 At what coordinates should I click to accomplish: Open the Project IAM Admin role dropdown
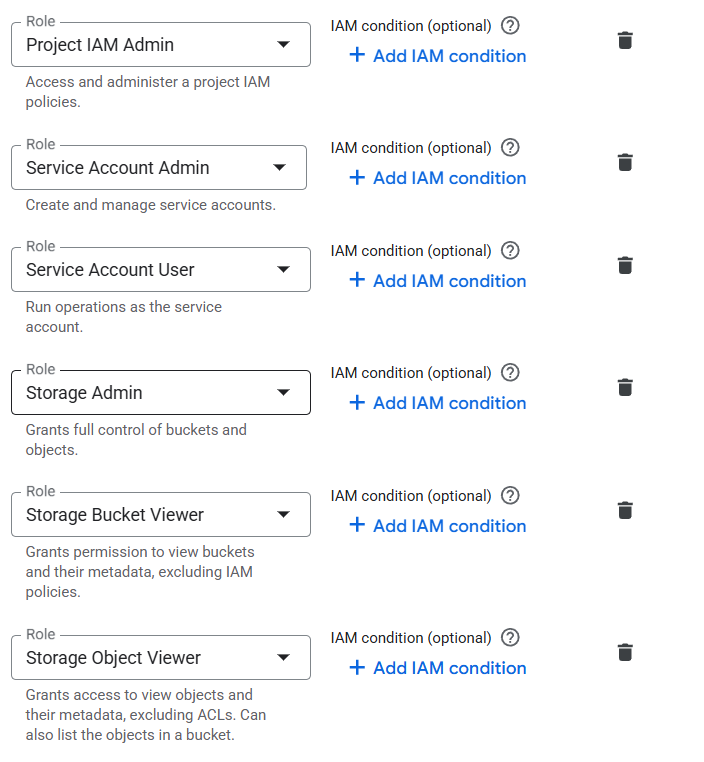[x=161, y=45]
